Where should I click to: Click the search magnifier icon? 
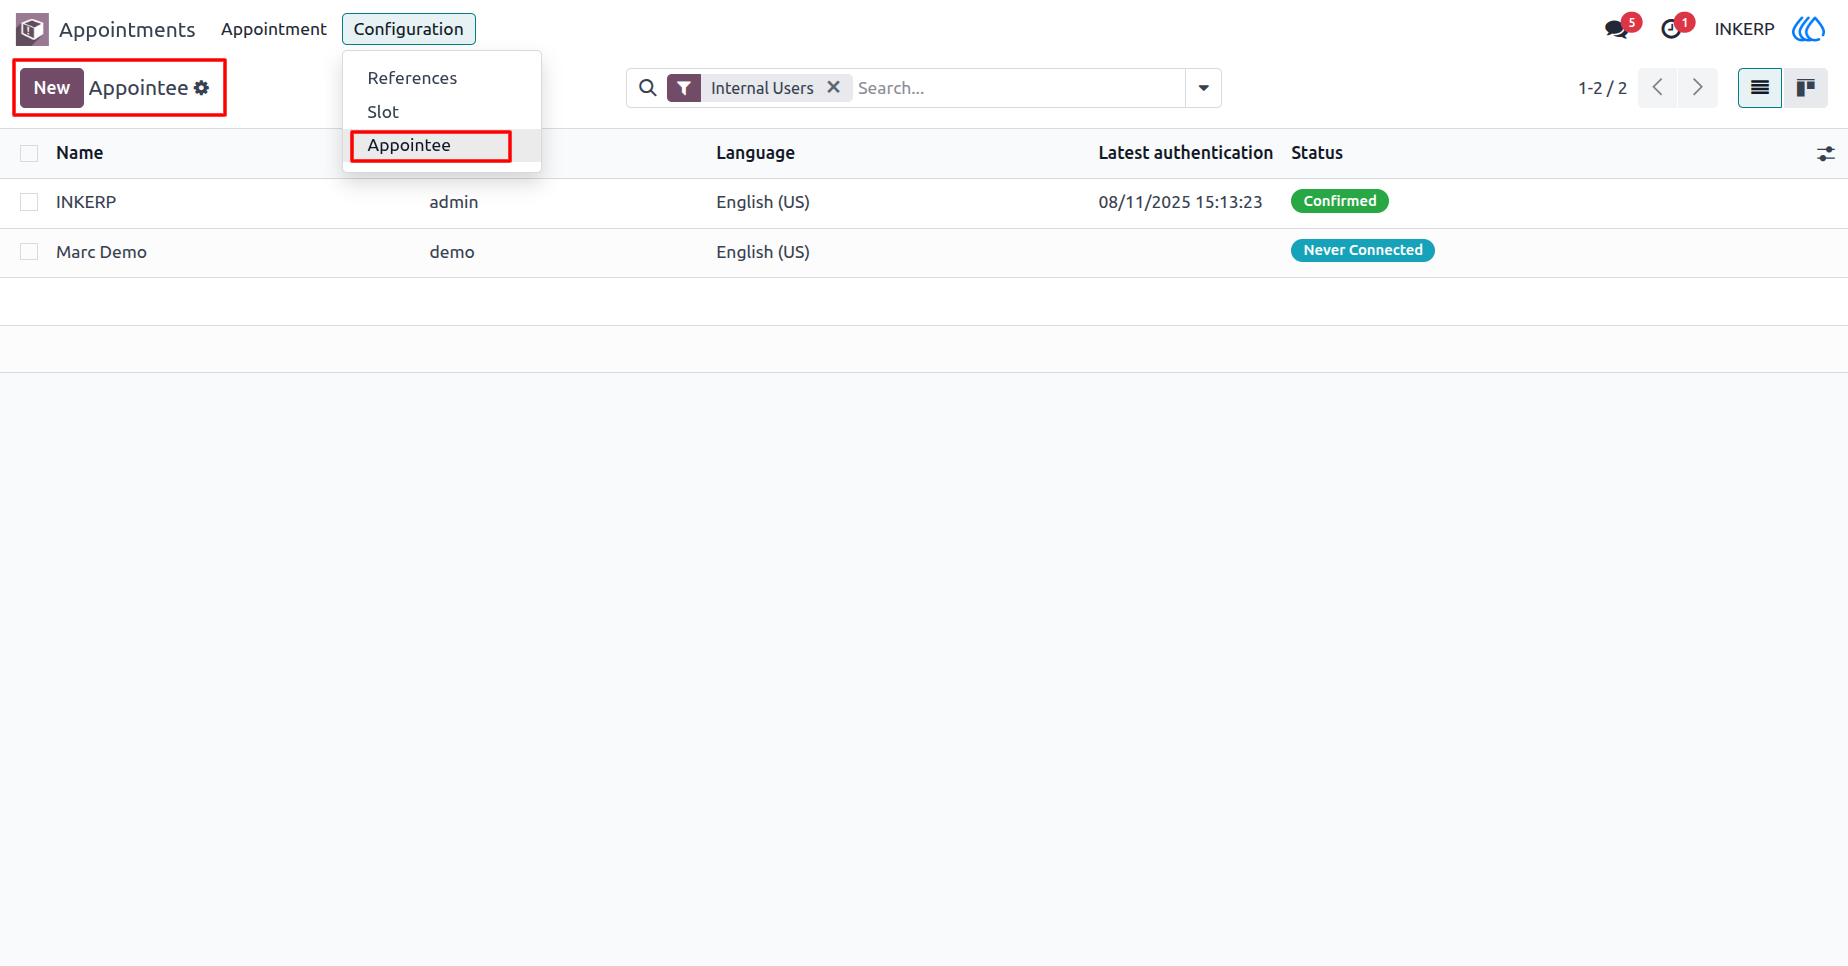pos(648,88)
